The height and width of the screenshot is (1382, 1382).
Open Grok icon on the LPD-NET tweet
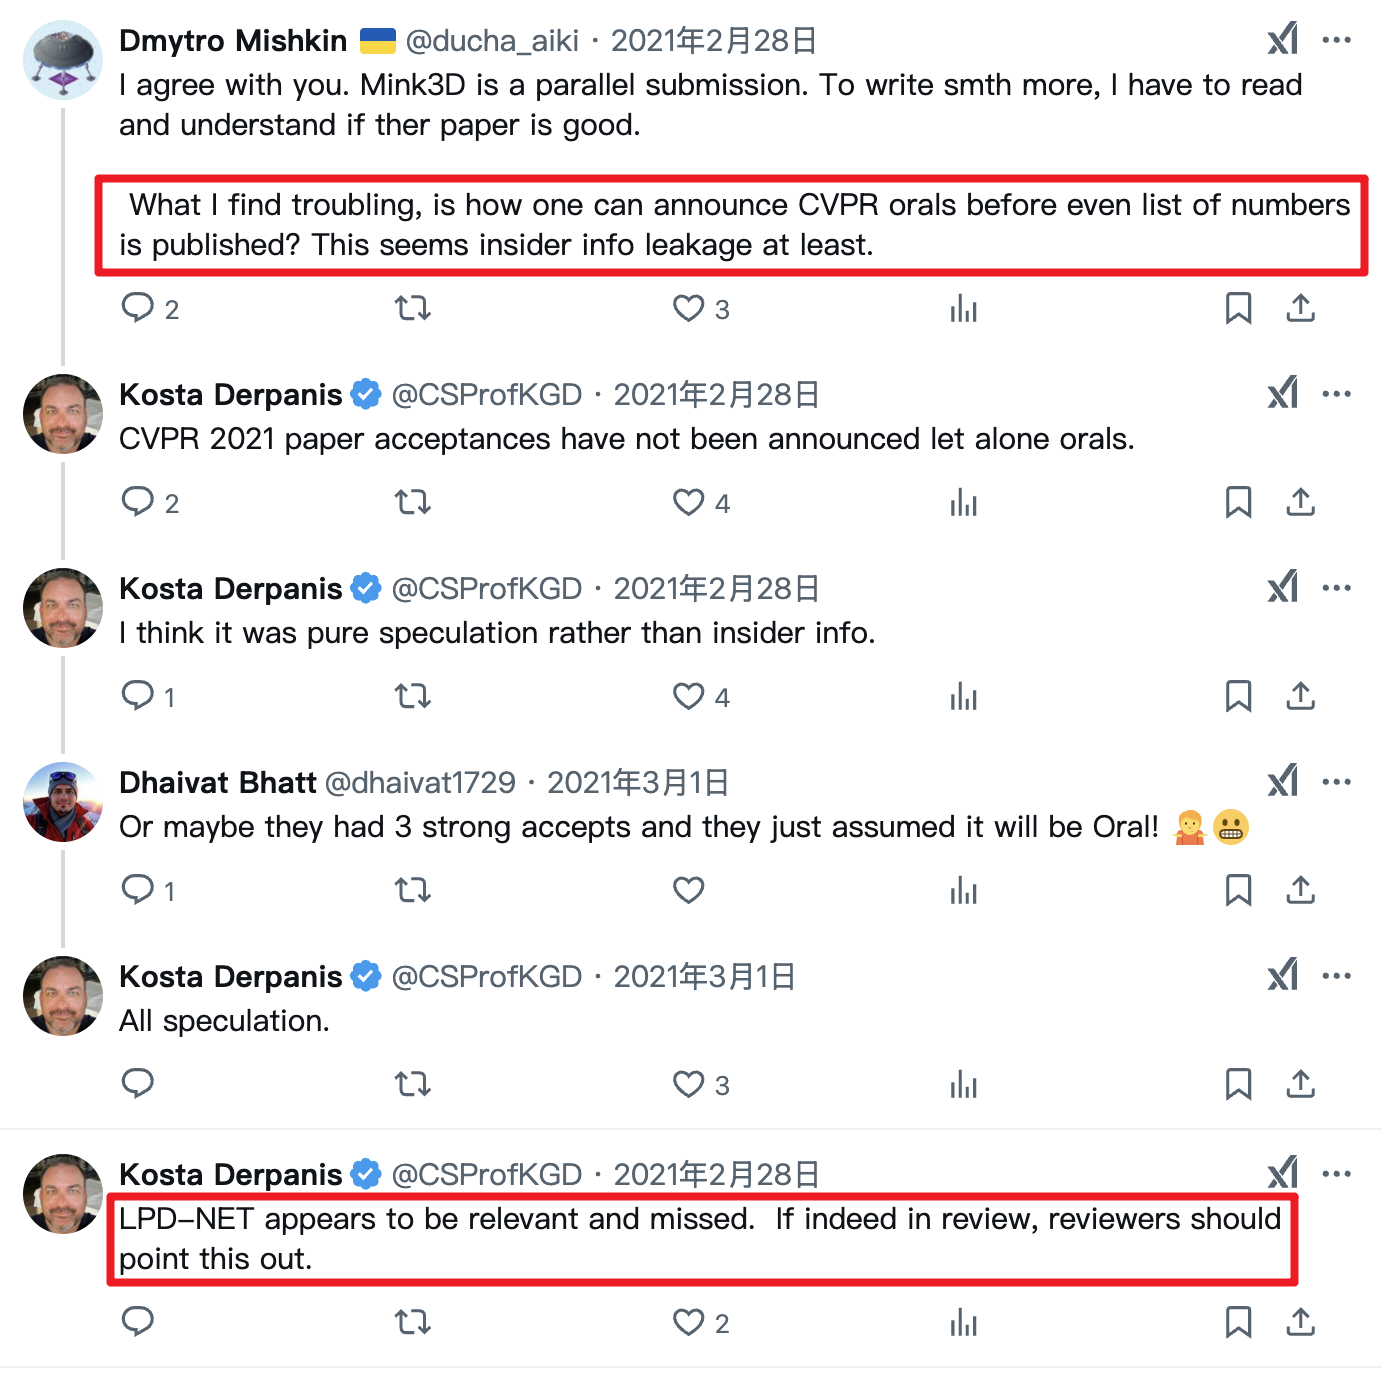(1283, 1173)
